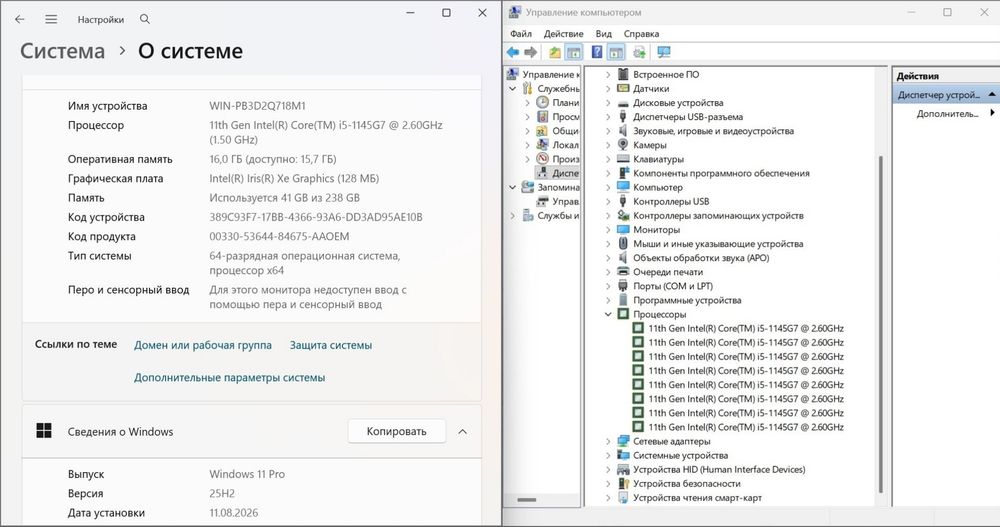This screenshot has height=527, width=1000.
Task: Collapse the Сведения о Windows section chevron
Action: (x=462, y=432)
